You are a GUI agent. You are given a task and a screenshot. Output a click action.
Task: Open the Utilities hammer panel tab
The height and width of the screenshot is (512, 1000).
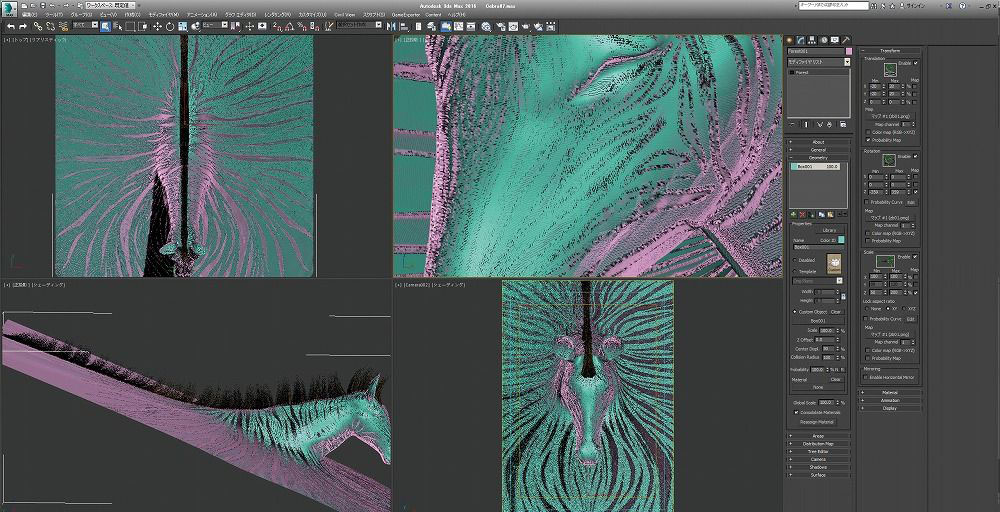click(846, 40)
